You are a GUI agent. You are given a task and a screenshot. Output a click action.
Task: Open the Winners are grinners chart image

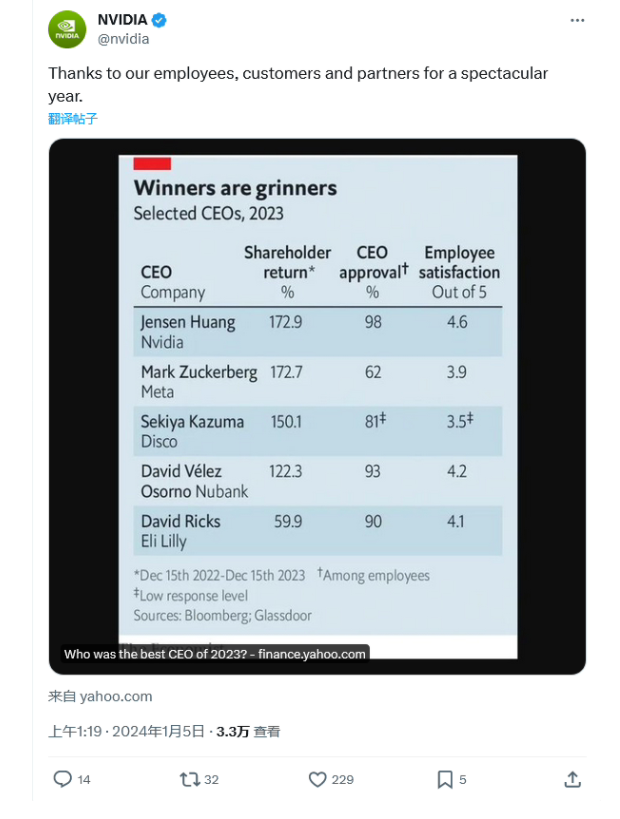click(x=318, y=406)
